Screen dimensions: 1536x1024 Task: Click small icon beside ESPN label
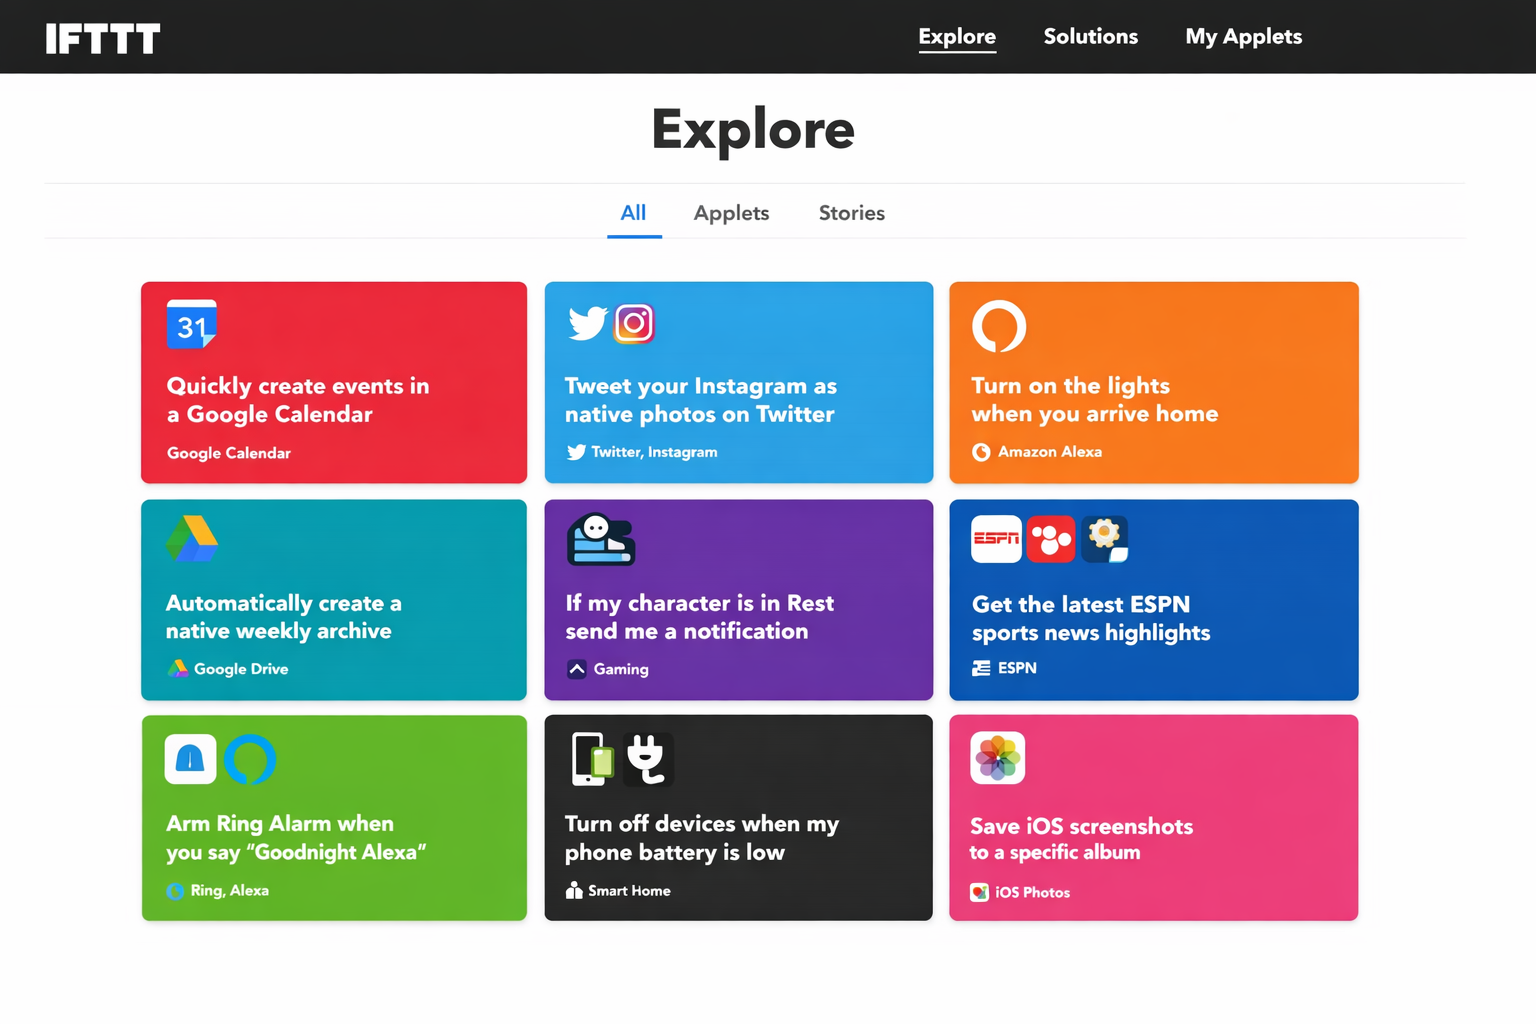(981, 668)
